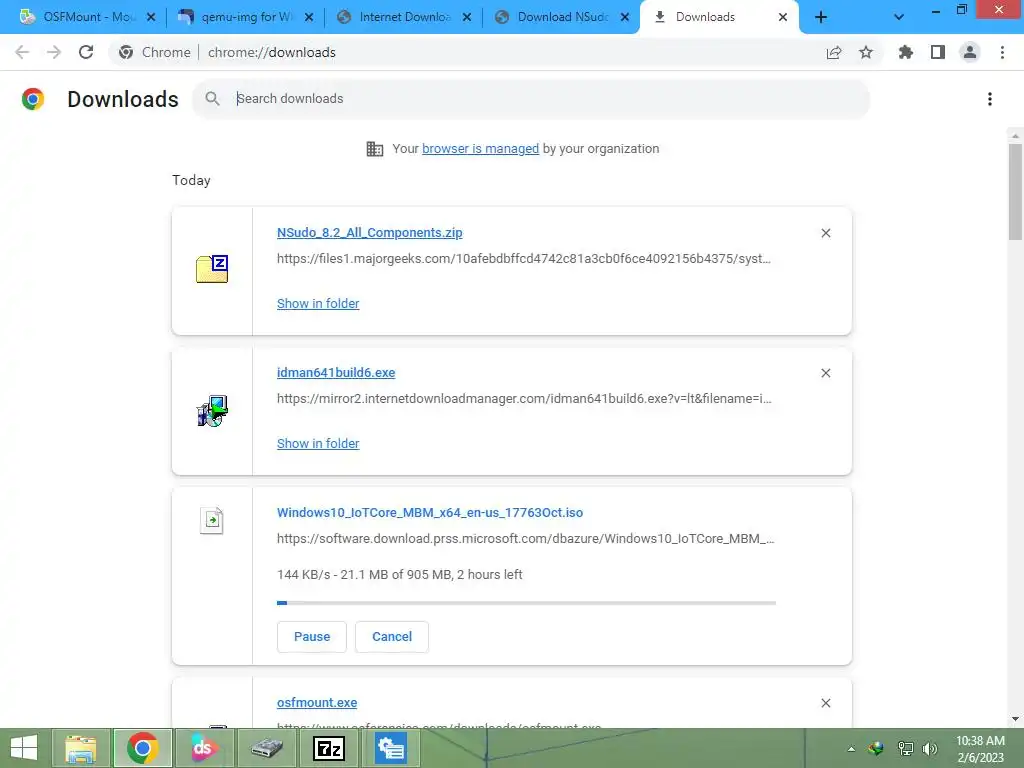The image size is (1024, 768).
Task: Show NSudo zip in folder
Action: click(318, 304)
